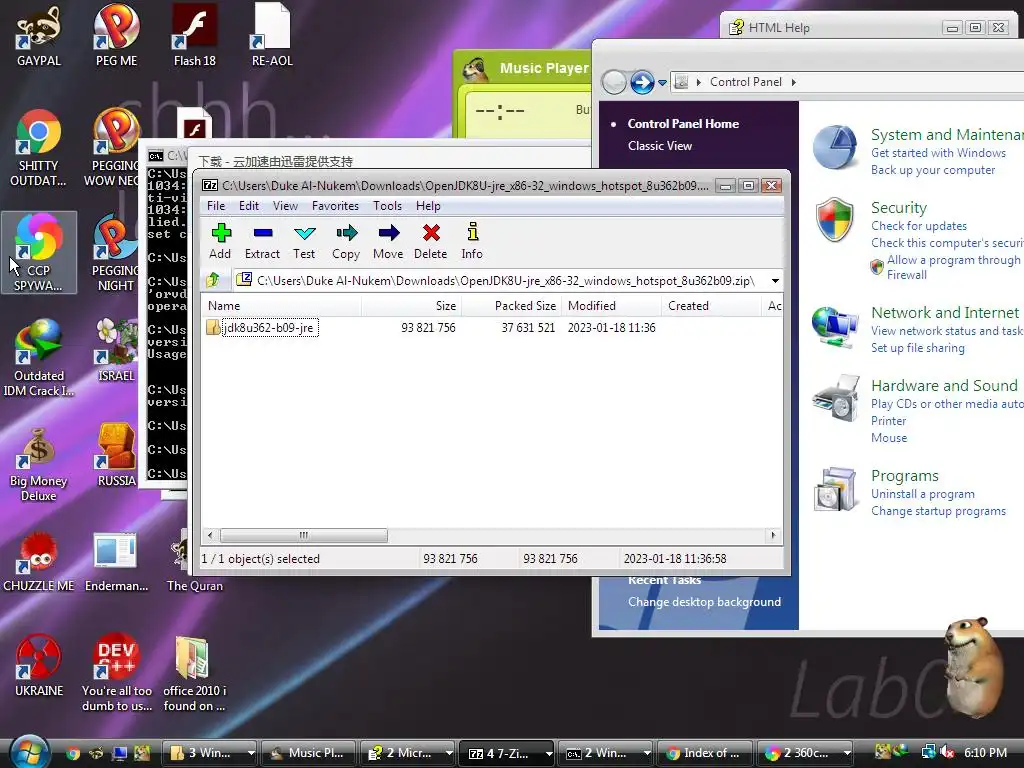
Task: Click Set up file sharing link
Action: point(918,348)
